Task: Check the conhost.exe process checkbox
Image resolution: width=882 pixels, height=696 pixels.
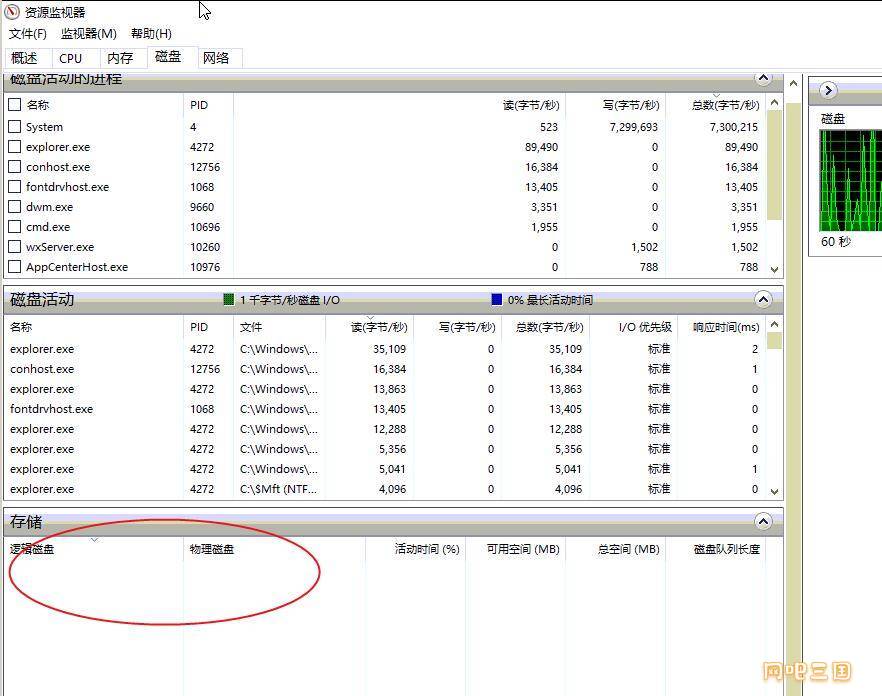Action: (15, 167)
